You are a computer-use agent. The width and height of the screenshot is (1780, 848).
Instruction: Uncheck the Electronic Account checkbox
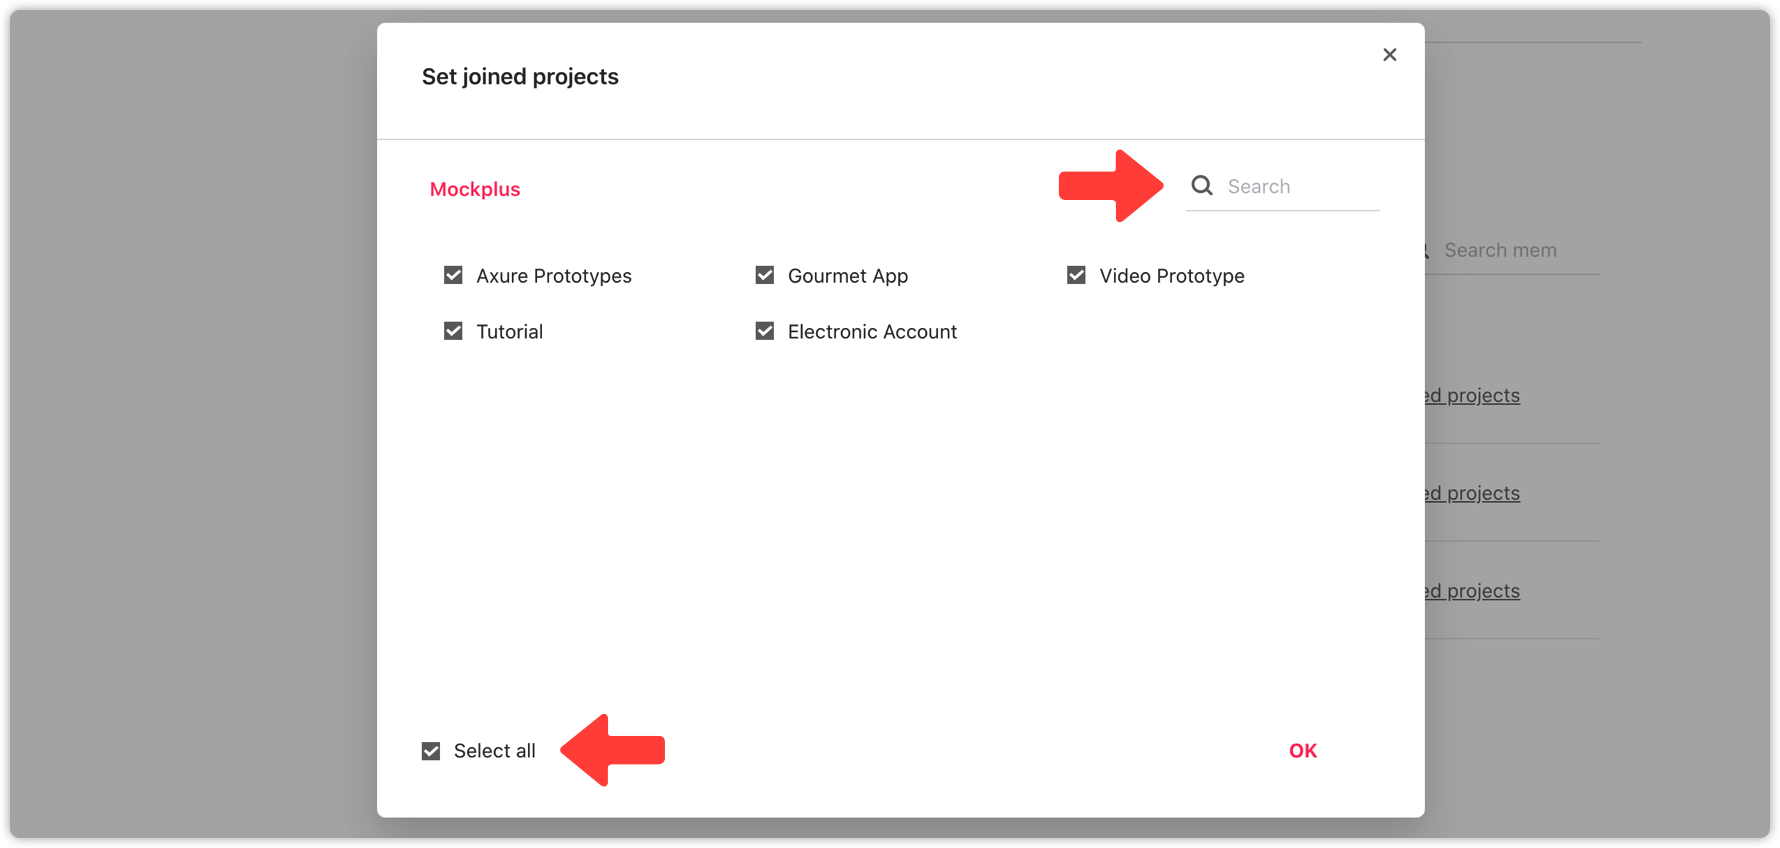[765, 331]
